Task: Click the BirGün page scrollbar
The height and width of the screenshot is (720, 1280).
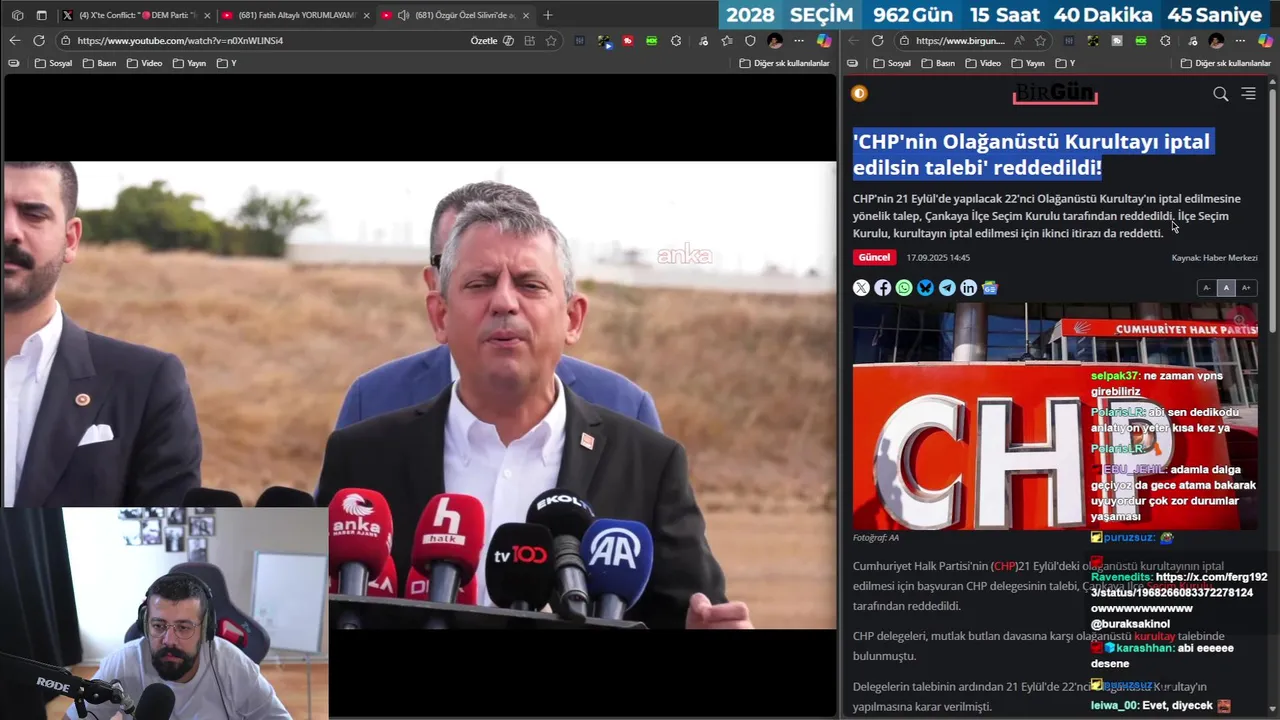Action: (x=1273, y=210)
